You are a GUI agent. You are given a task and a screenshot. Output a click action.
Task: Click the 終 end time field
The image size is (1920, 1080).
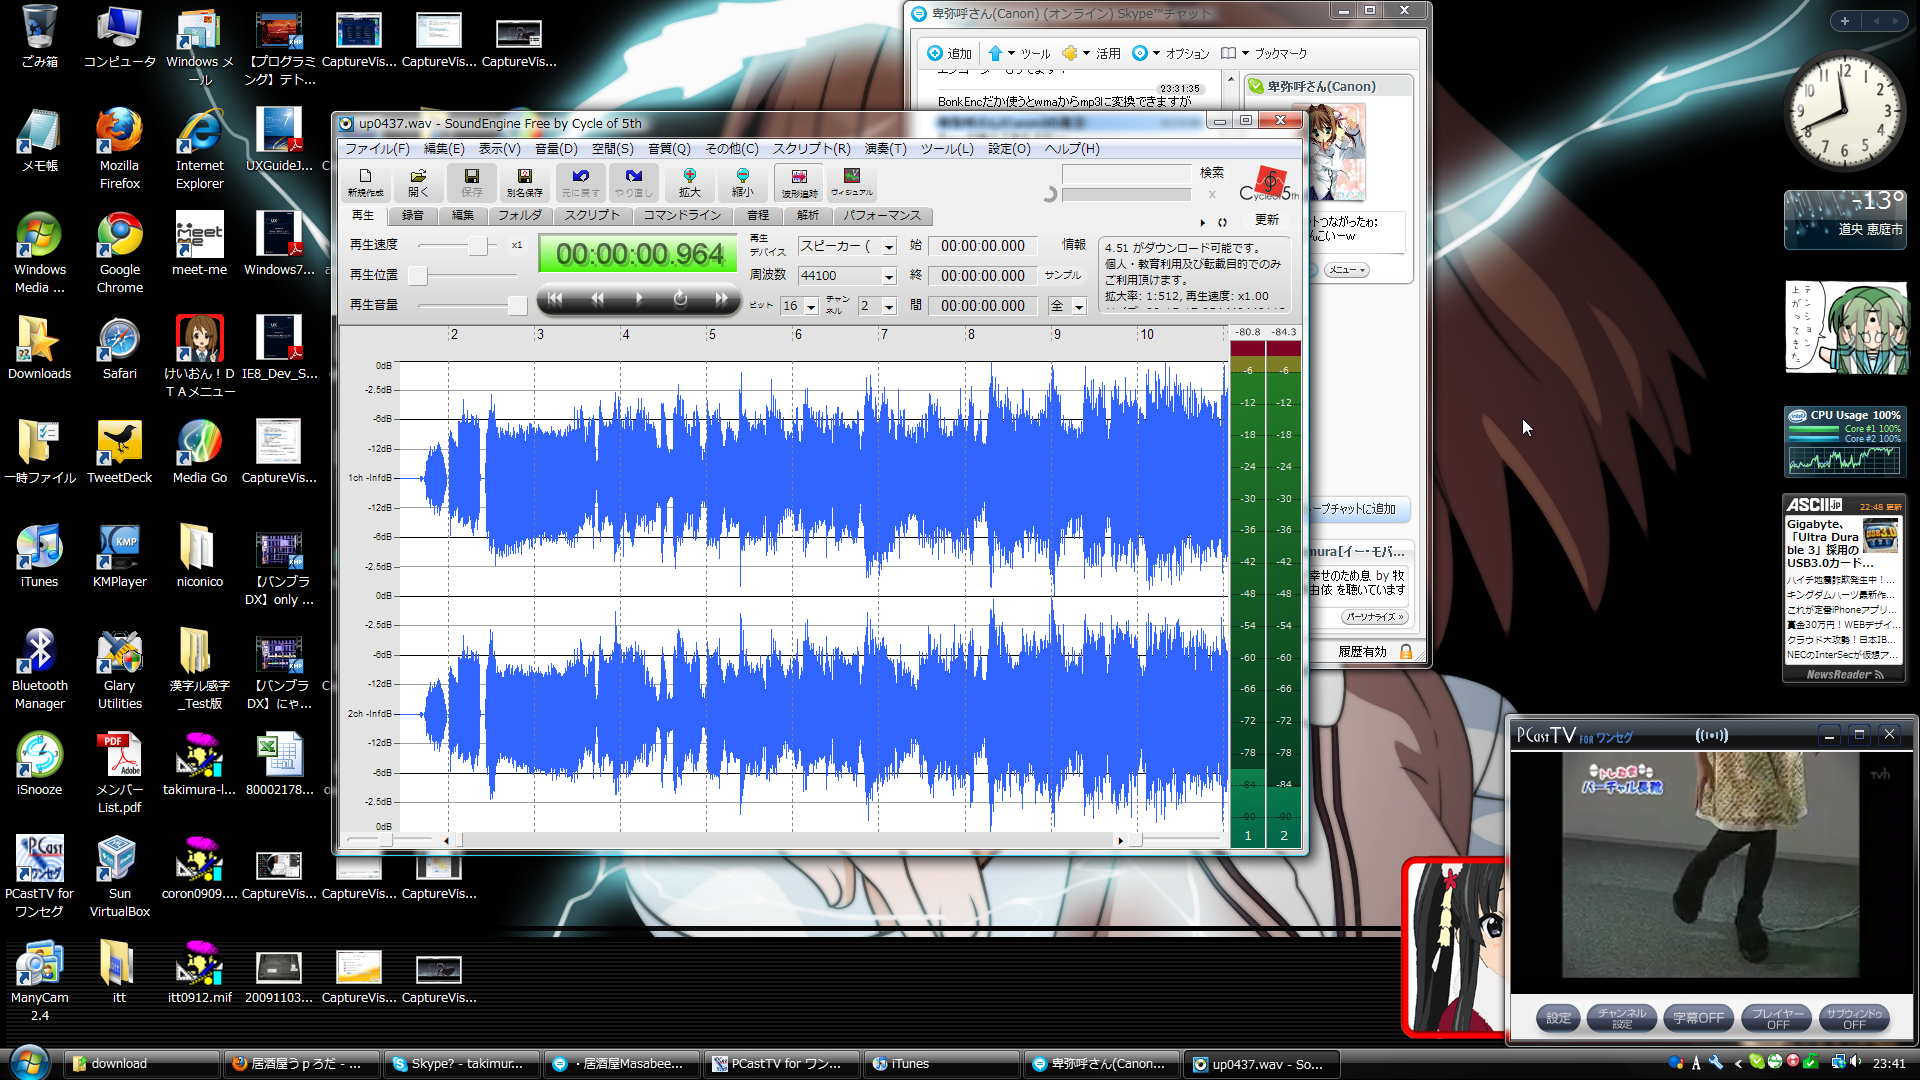[983, 276]
